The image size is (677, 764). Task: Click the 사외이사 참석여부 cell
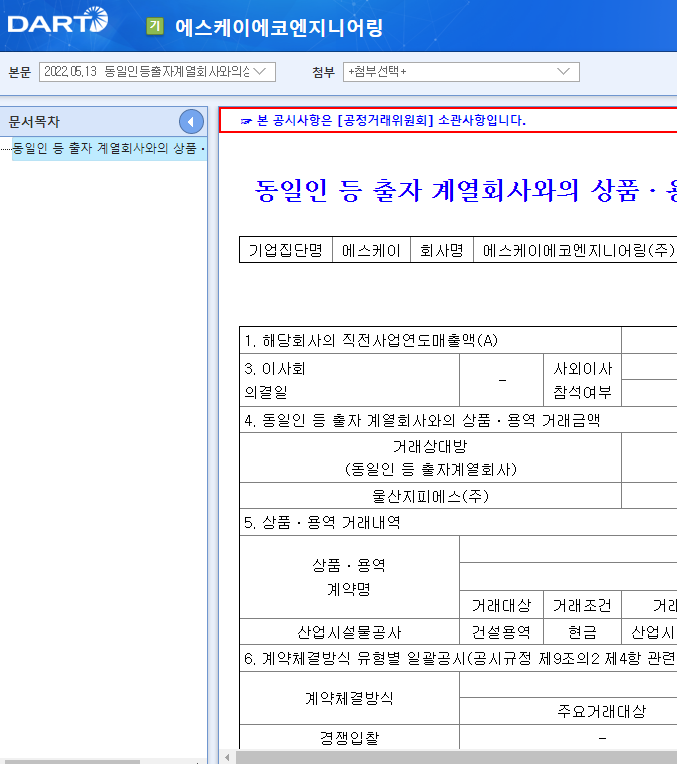(x=582, y=380)
